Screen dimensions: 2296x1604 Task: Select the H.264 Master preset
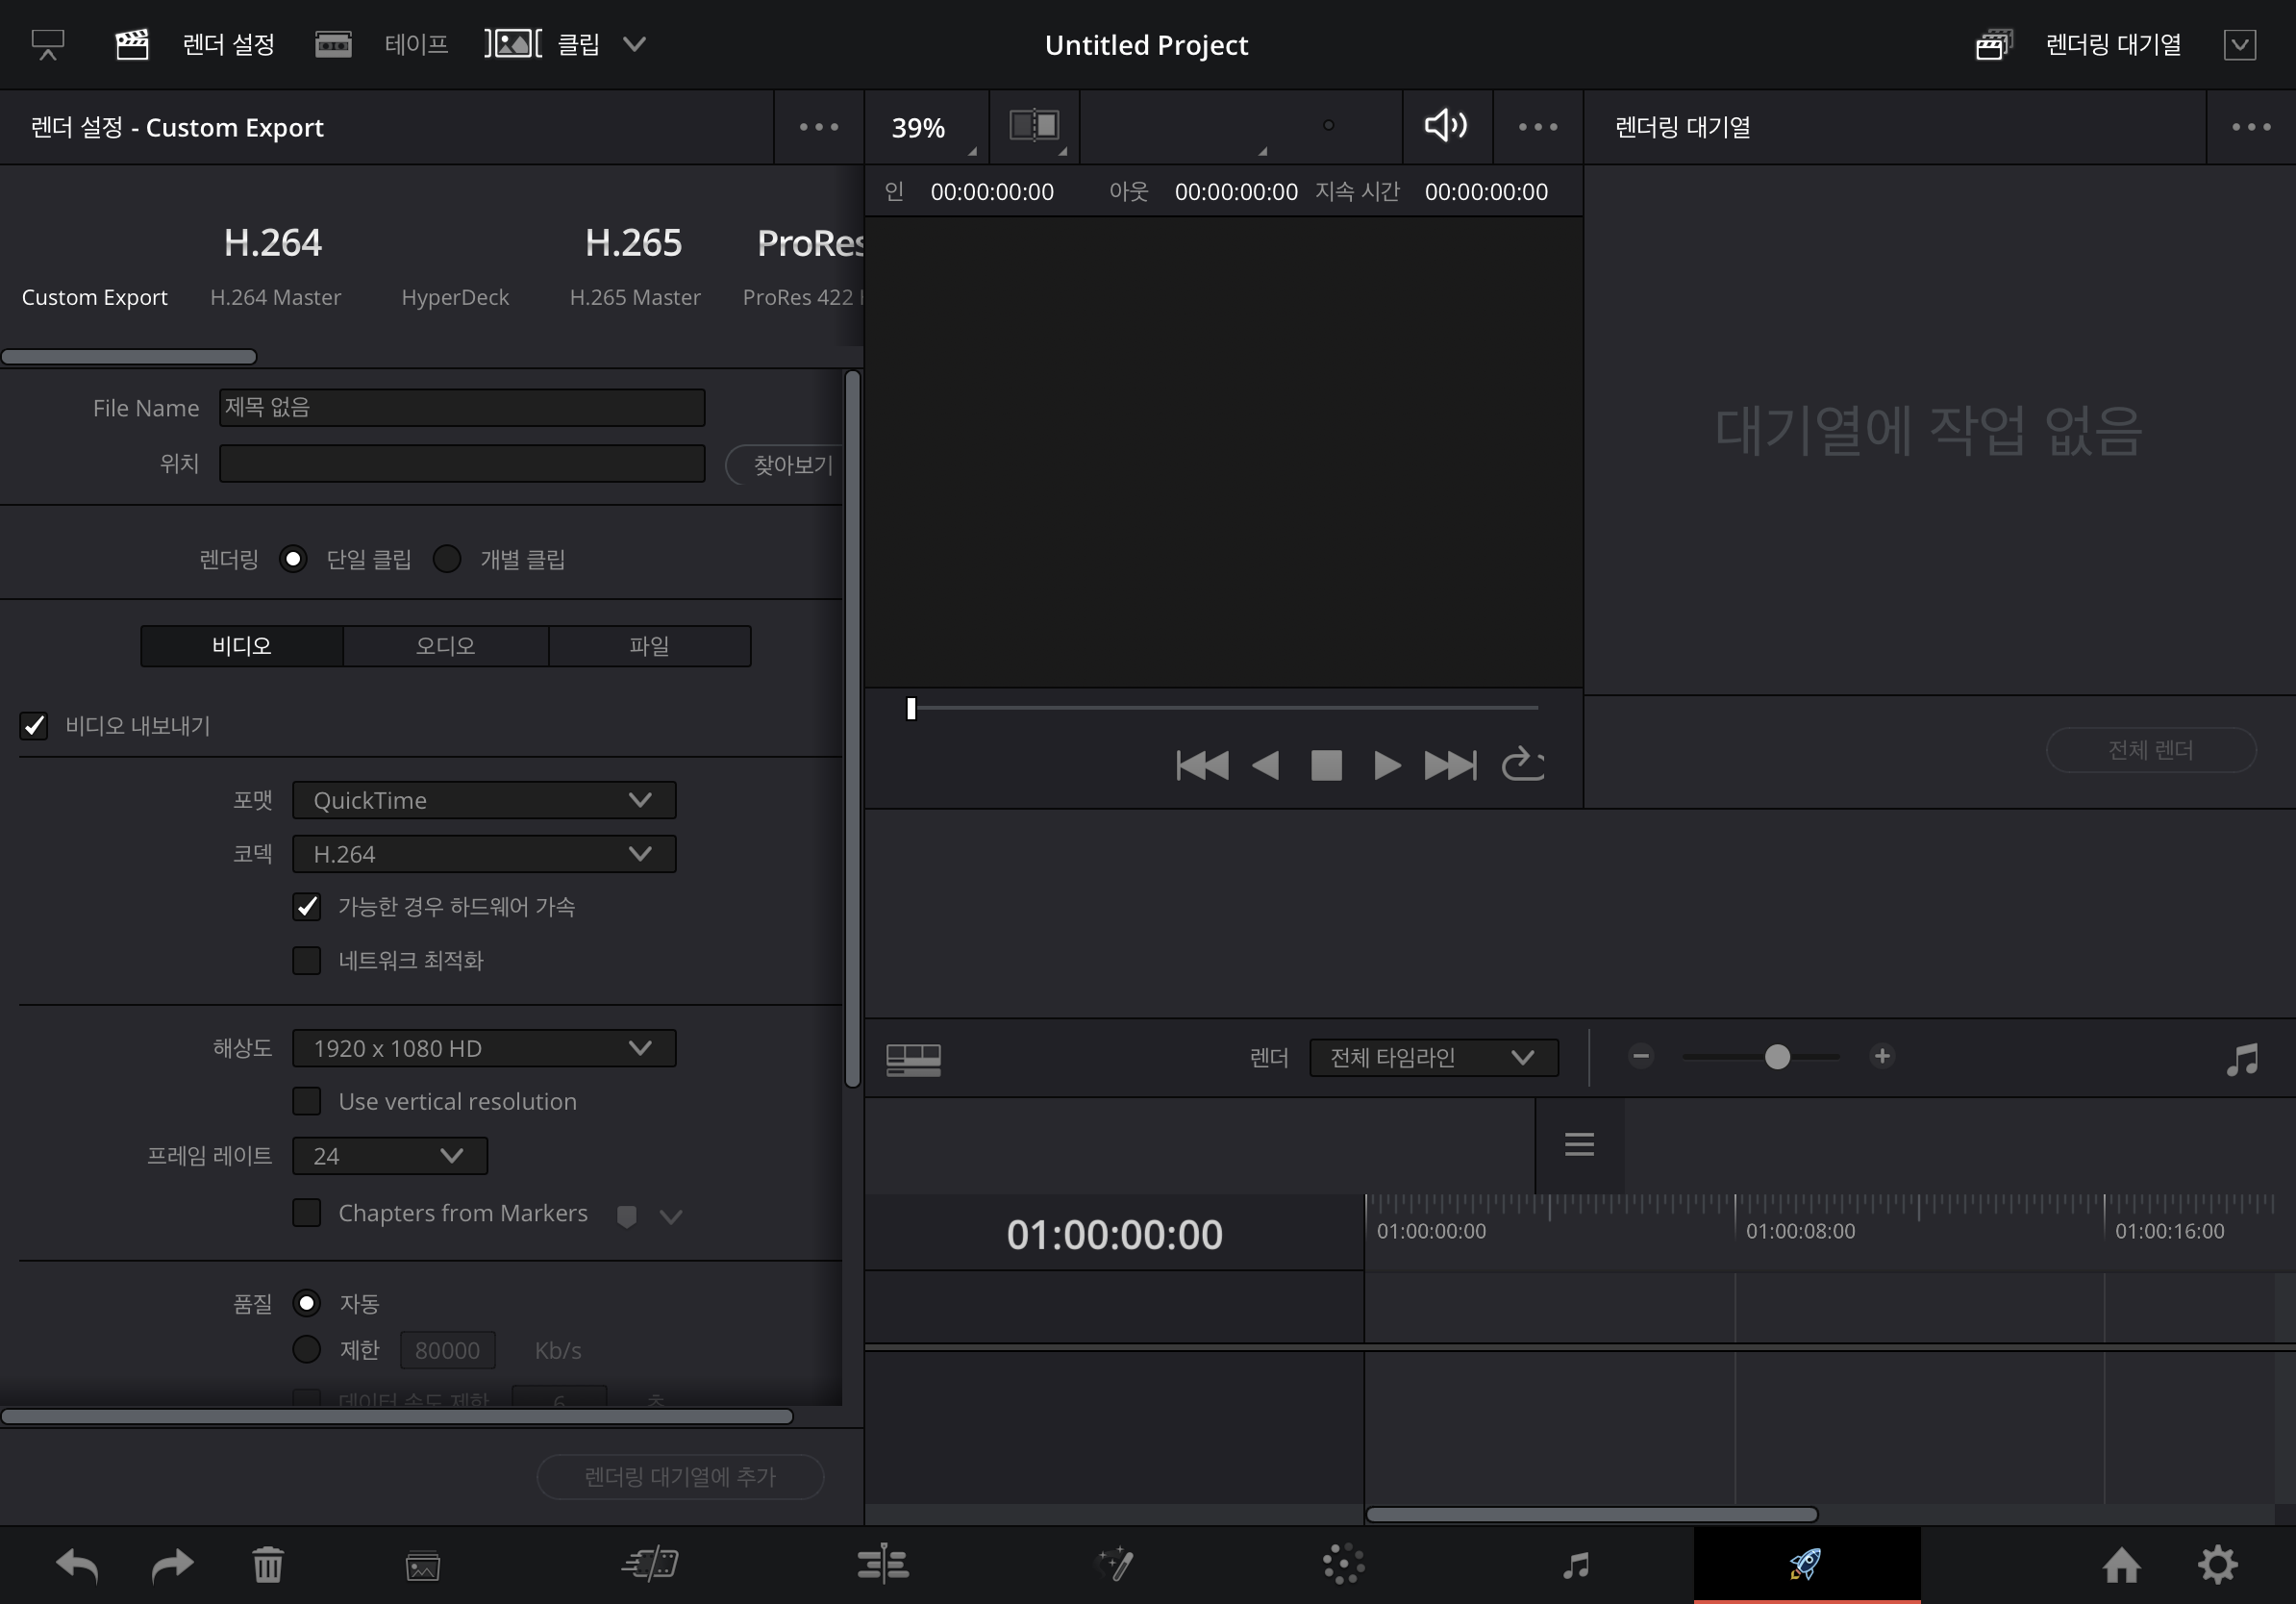pyautogui.click(x=274, y=265)
